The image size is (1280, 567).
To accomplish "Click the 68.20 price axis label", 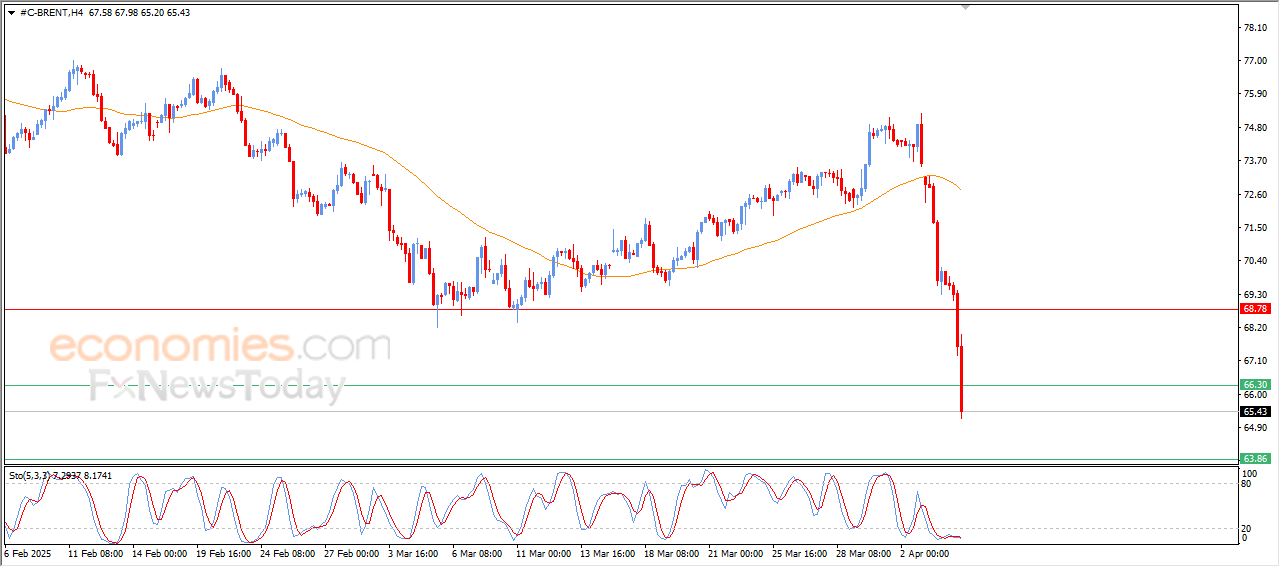I will point(1255,328).
